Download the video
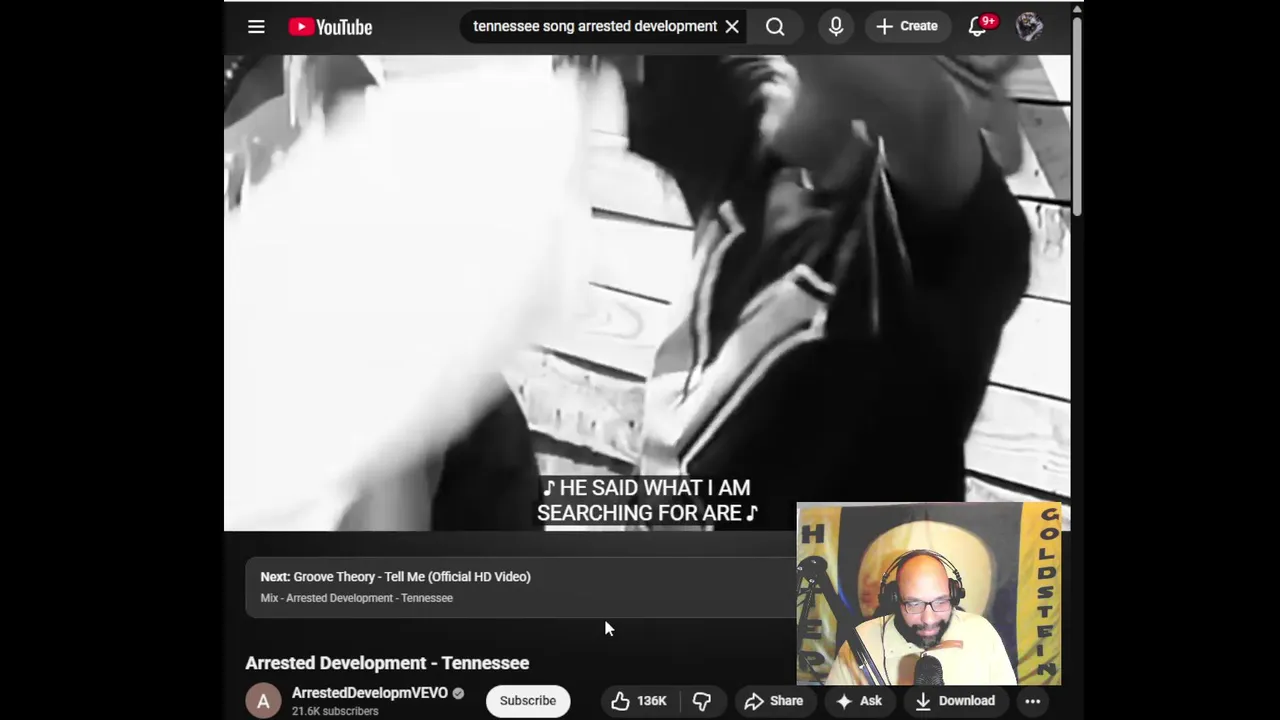This screenshot has width=1280, height=720. pyautogui.click(x=955, y=701)
